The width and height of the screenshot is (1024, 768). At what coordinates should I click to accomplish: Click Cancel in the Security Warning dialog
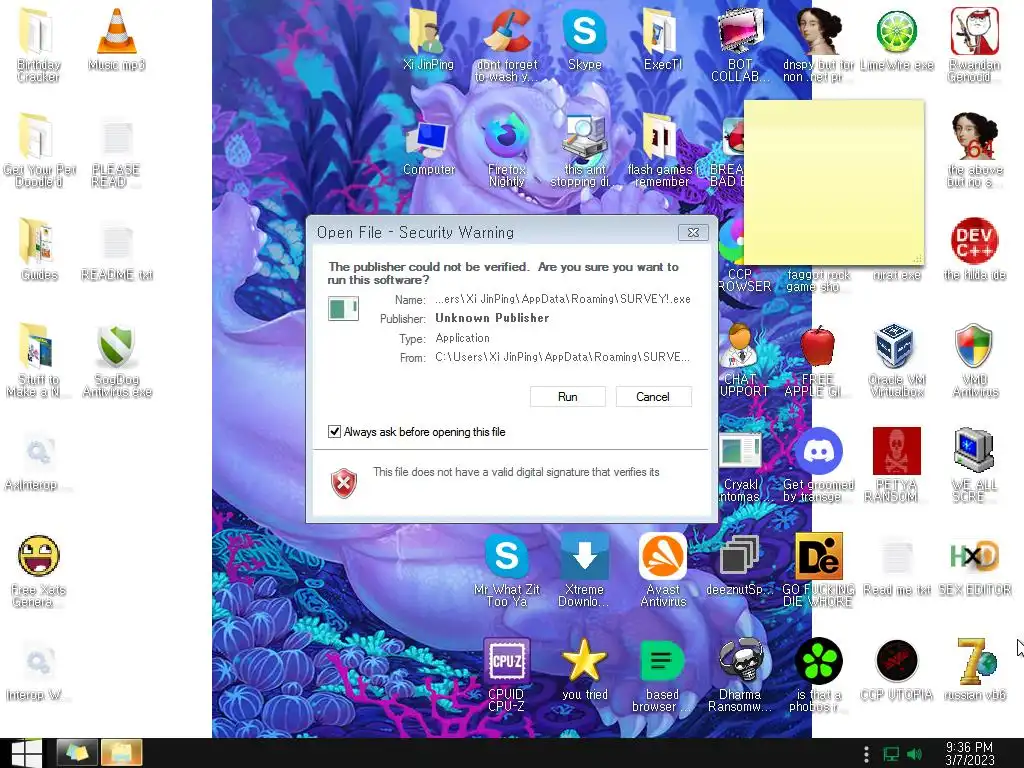653,396
